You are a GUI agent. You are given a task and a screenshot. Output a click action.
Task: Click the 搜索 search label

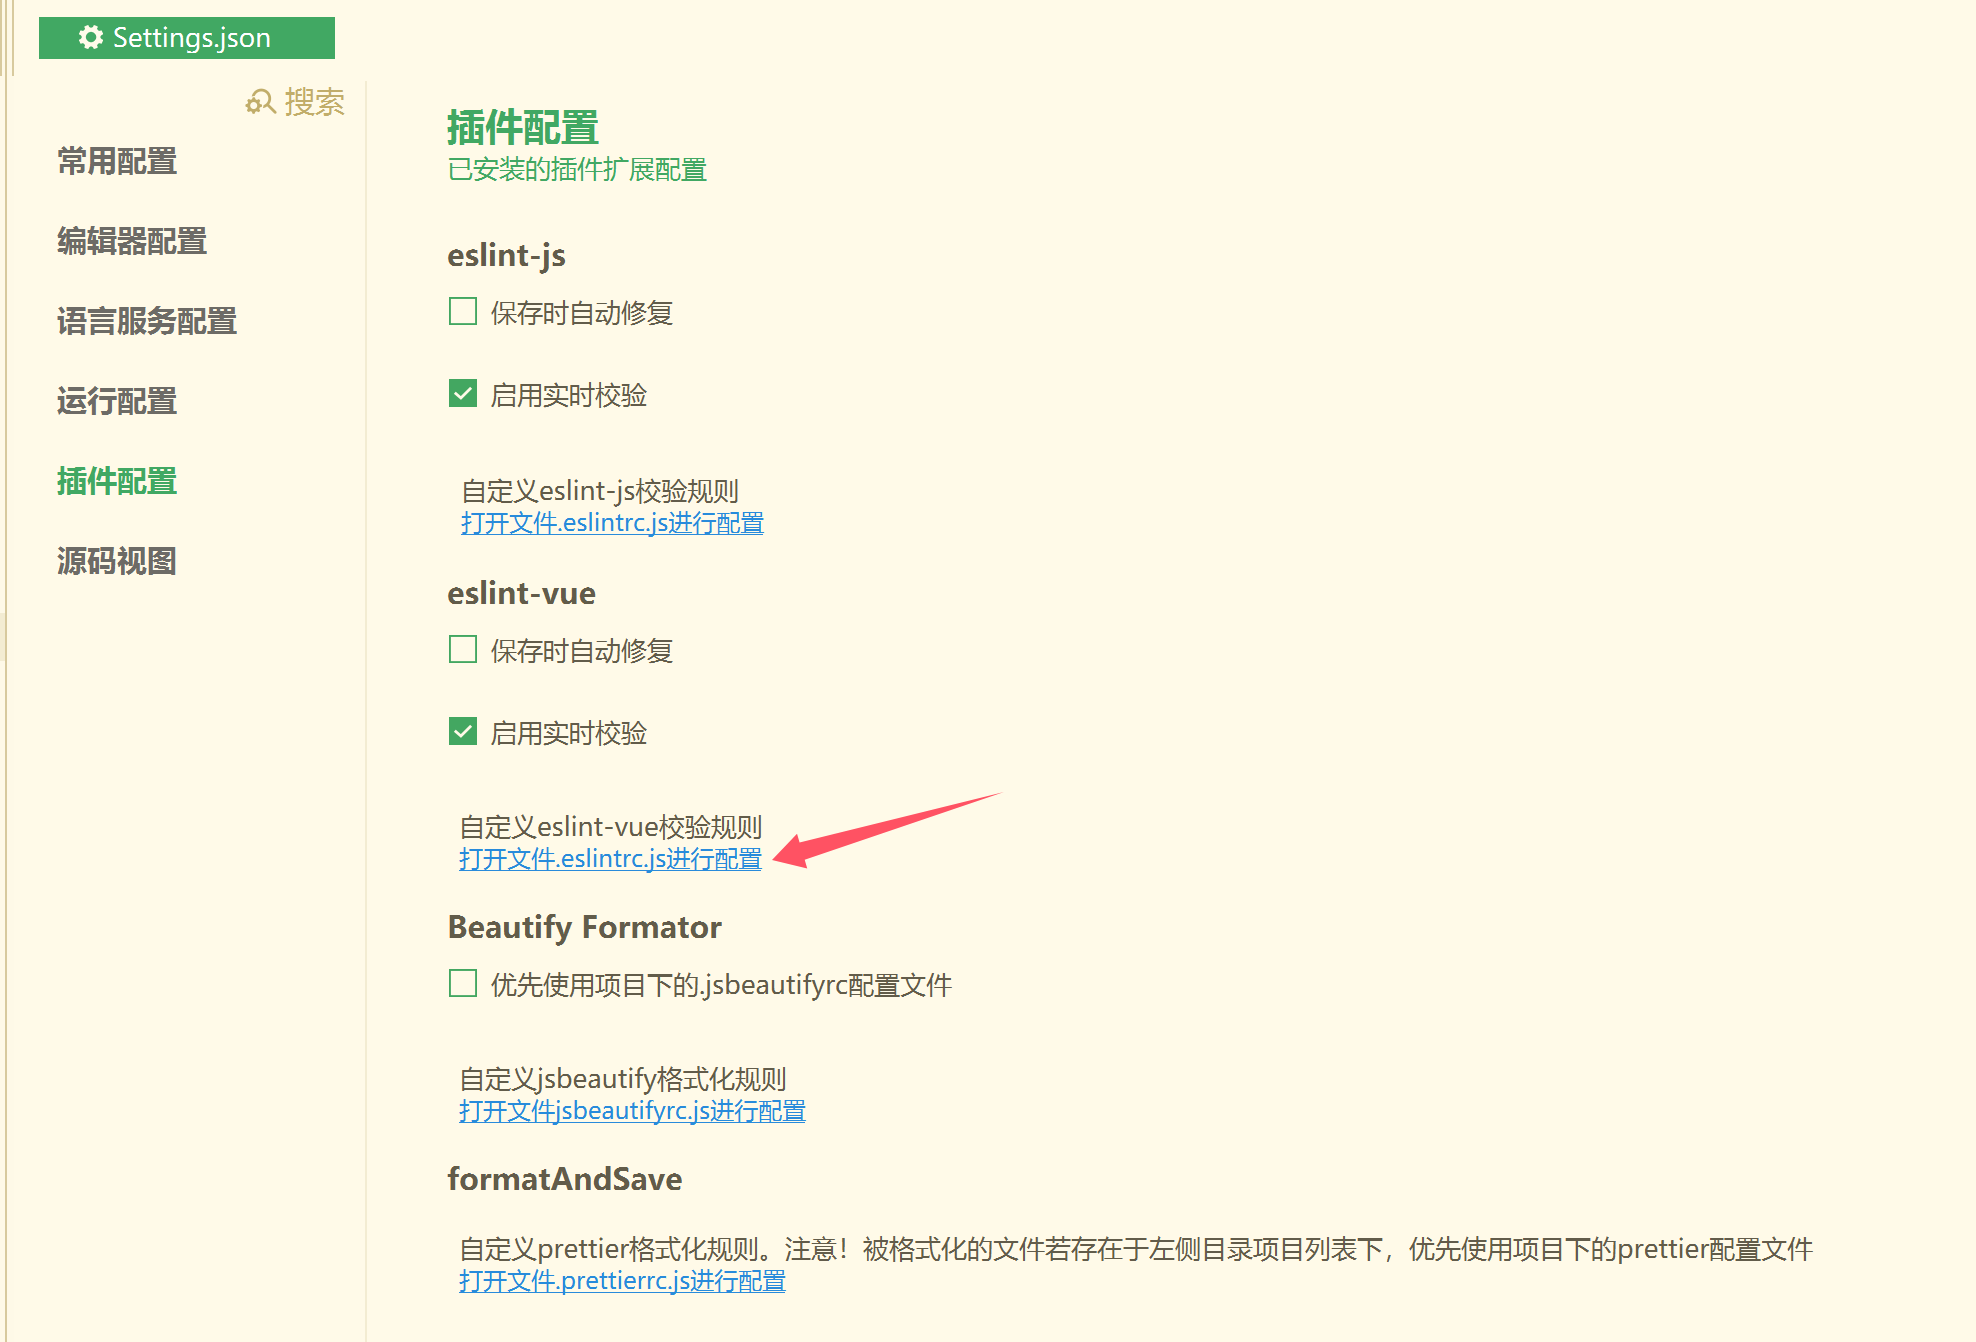click(x=313, y=101)
